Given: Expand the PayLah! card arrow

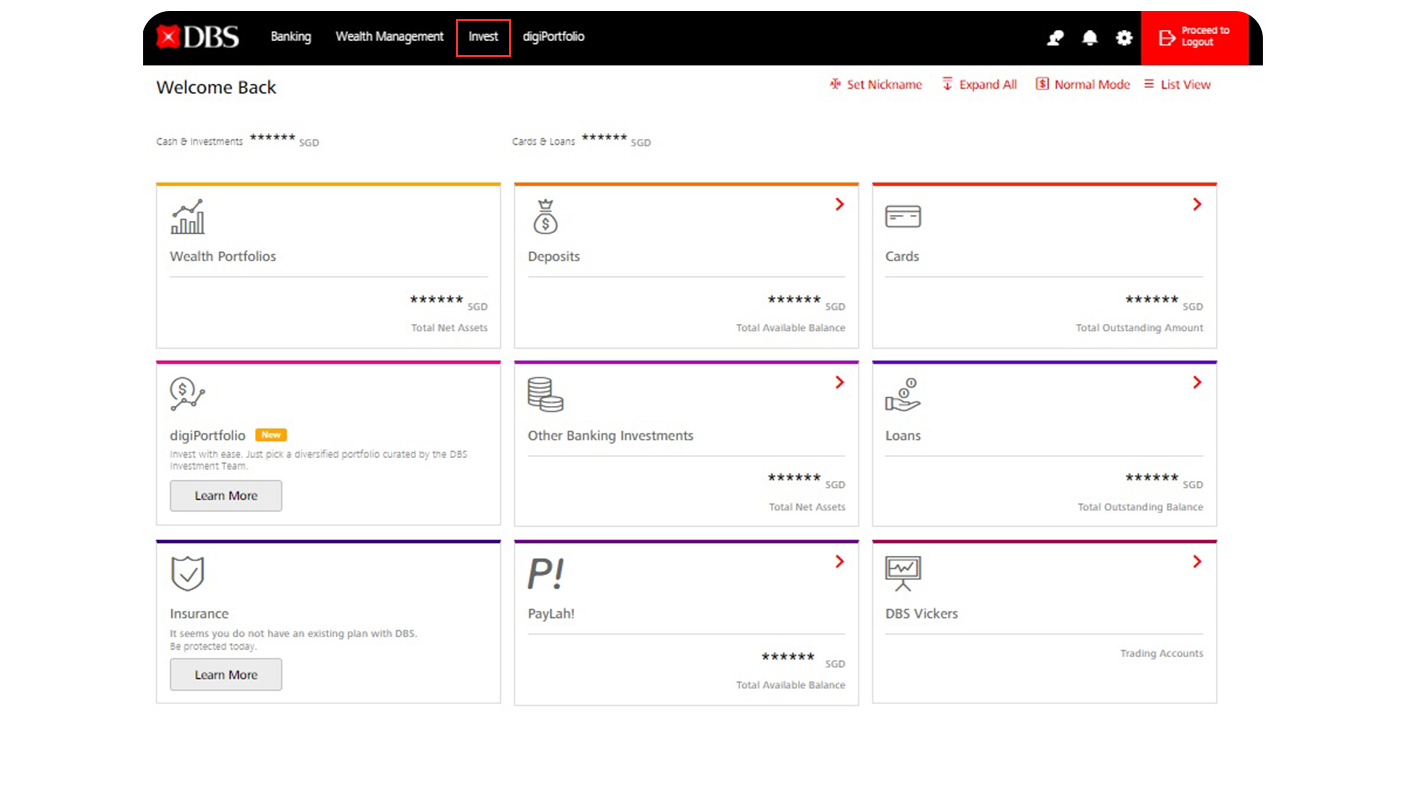Looking at the screenshot, I should 839,562.
